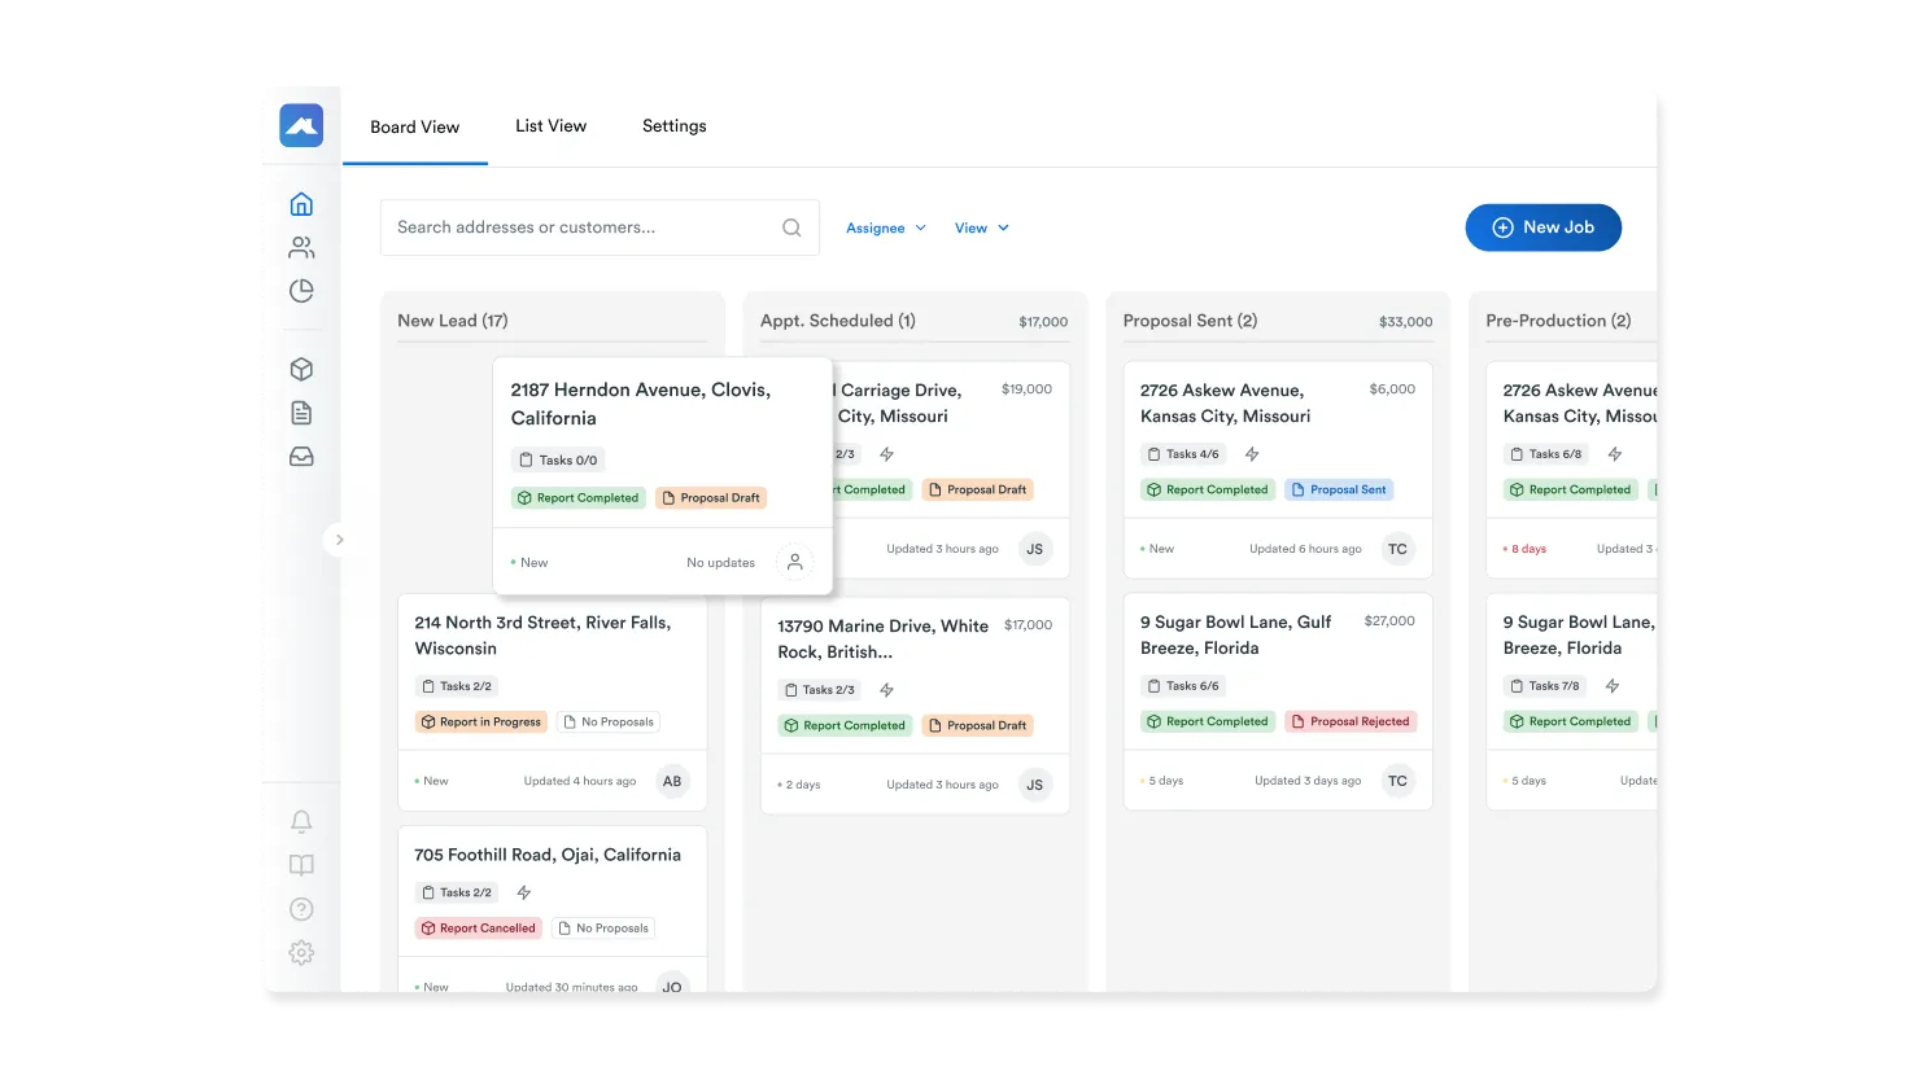Click the '8 days' status on Pre-Production card
Viewport: 1920px width, 1080px height.
(x=1525, y=549)
